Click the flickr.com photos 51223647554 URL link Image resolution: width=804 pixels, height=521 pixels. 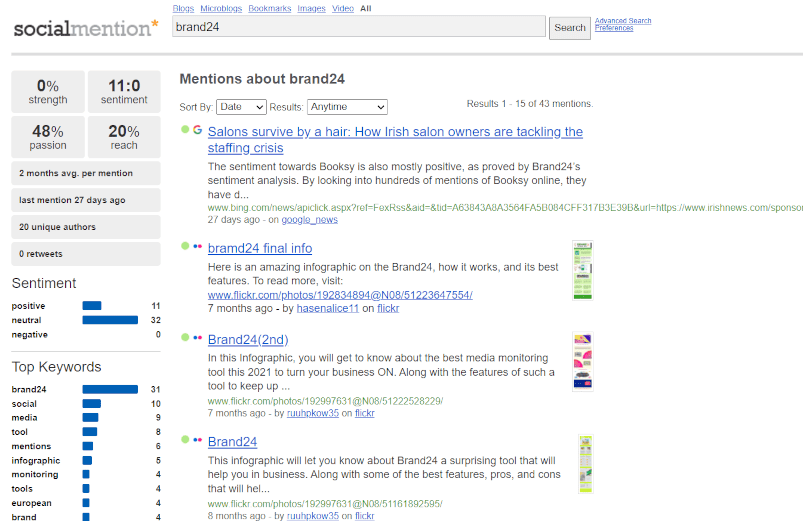point(340,295)
